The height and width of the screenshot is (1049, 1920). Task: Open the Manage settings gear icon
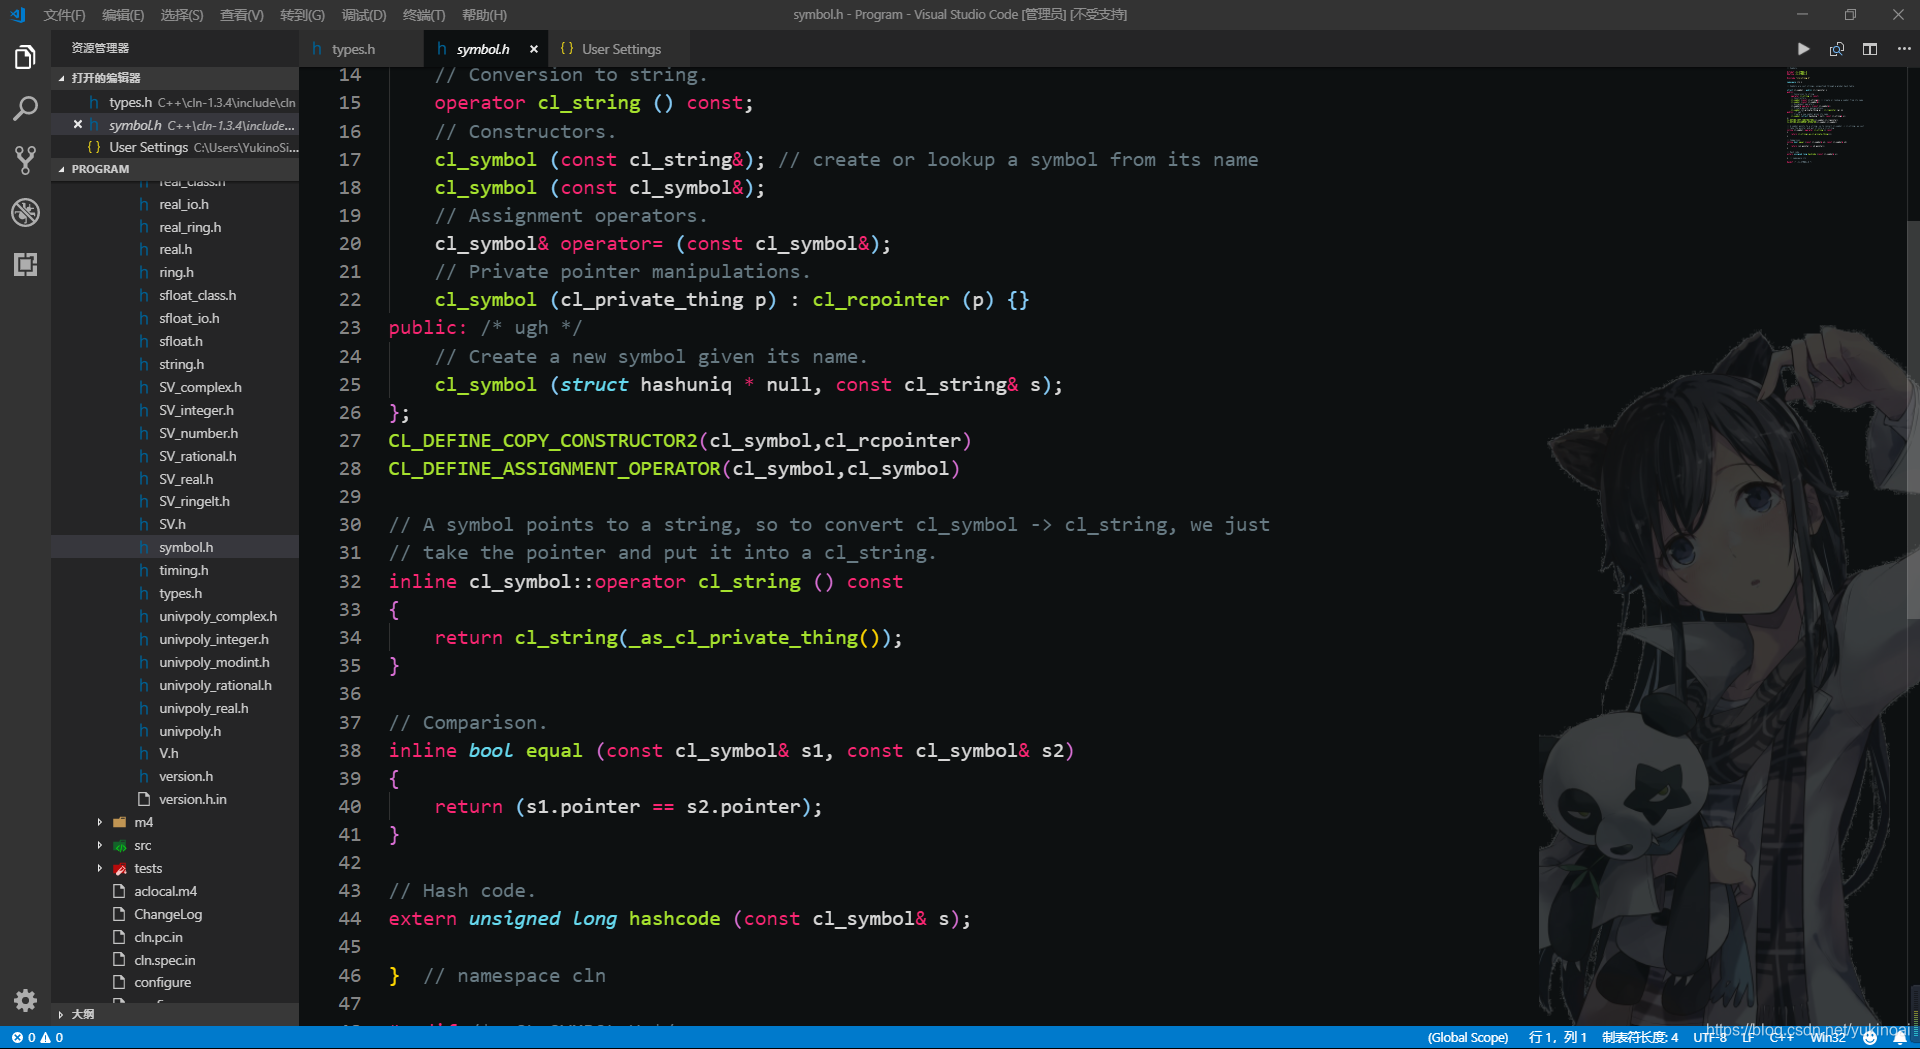[x=25, y=1000]
